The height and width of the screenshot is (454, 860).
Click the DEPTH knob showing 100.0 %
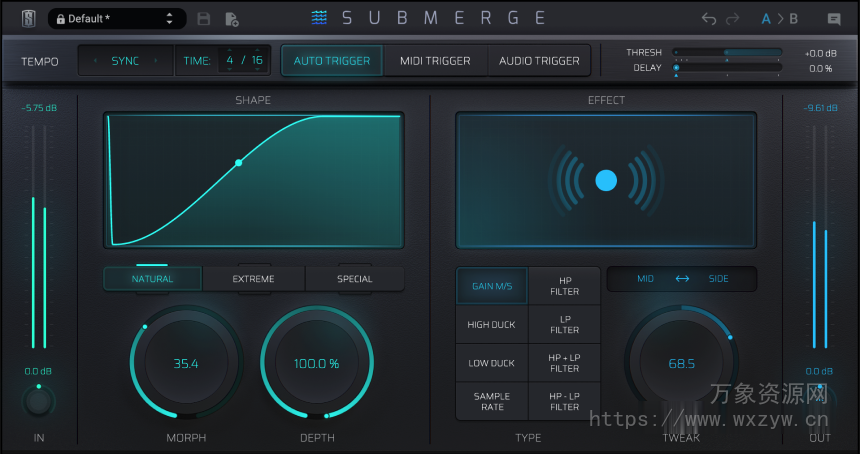[x=317, y=363]
